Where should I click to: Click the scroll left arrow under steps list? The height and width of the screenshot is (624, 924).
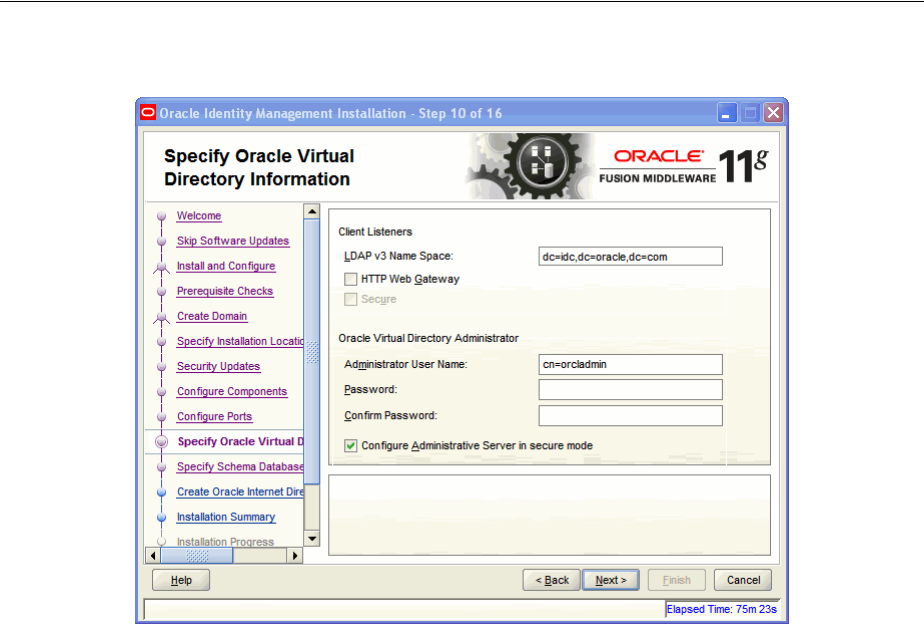pos(153,556)
